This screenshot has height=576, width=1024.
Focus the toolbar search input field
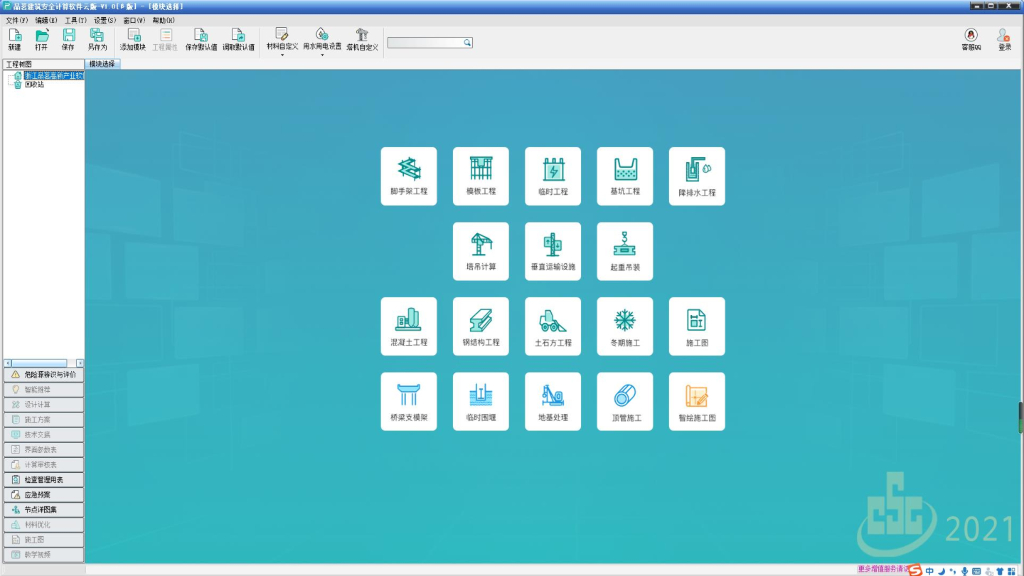point(426,42)
